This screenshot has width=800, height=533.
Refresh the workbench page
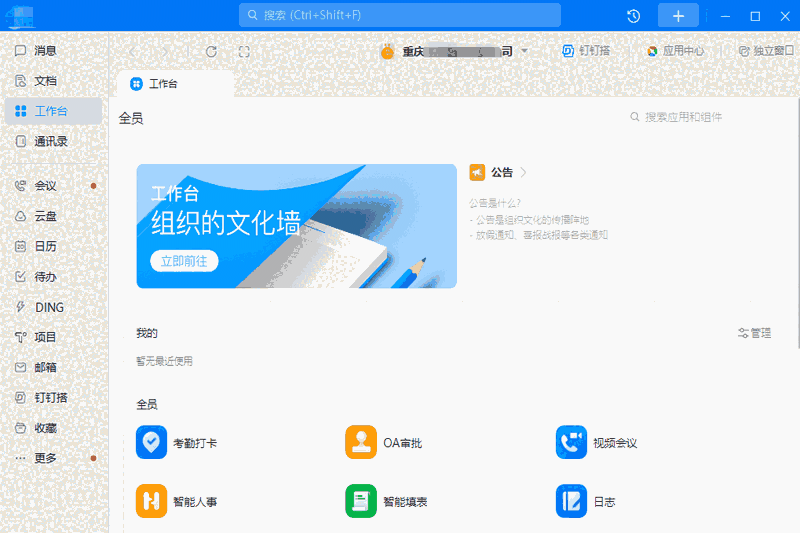coord(211,52)
